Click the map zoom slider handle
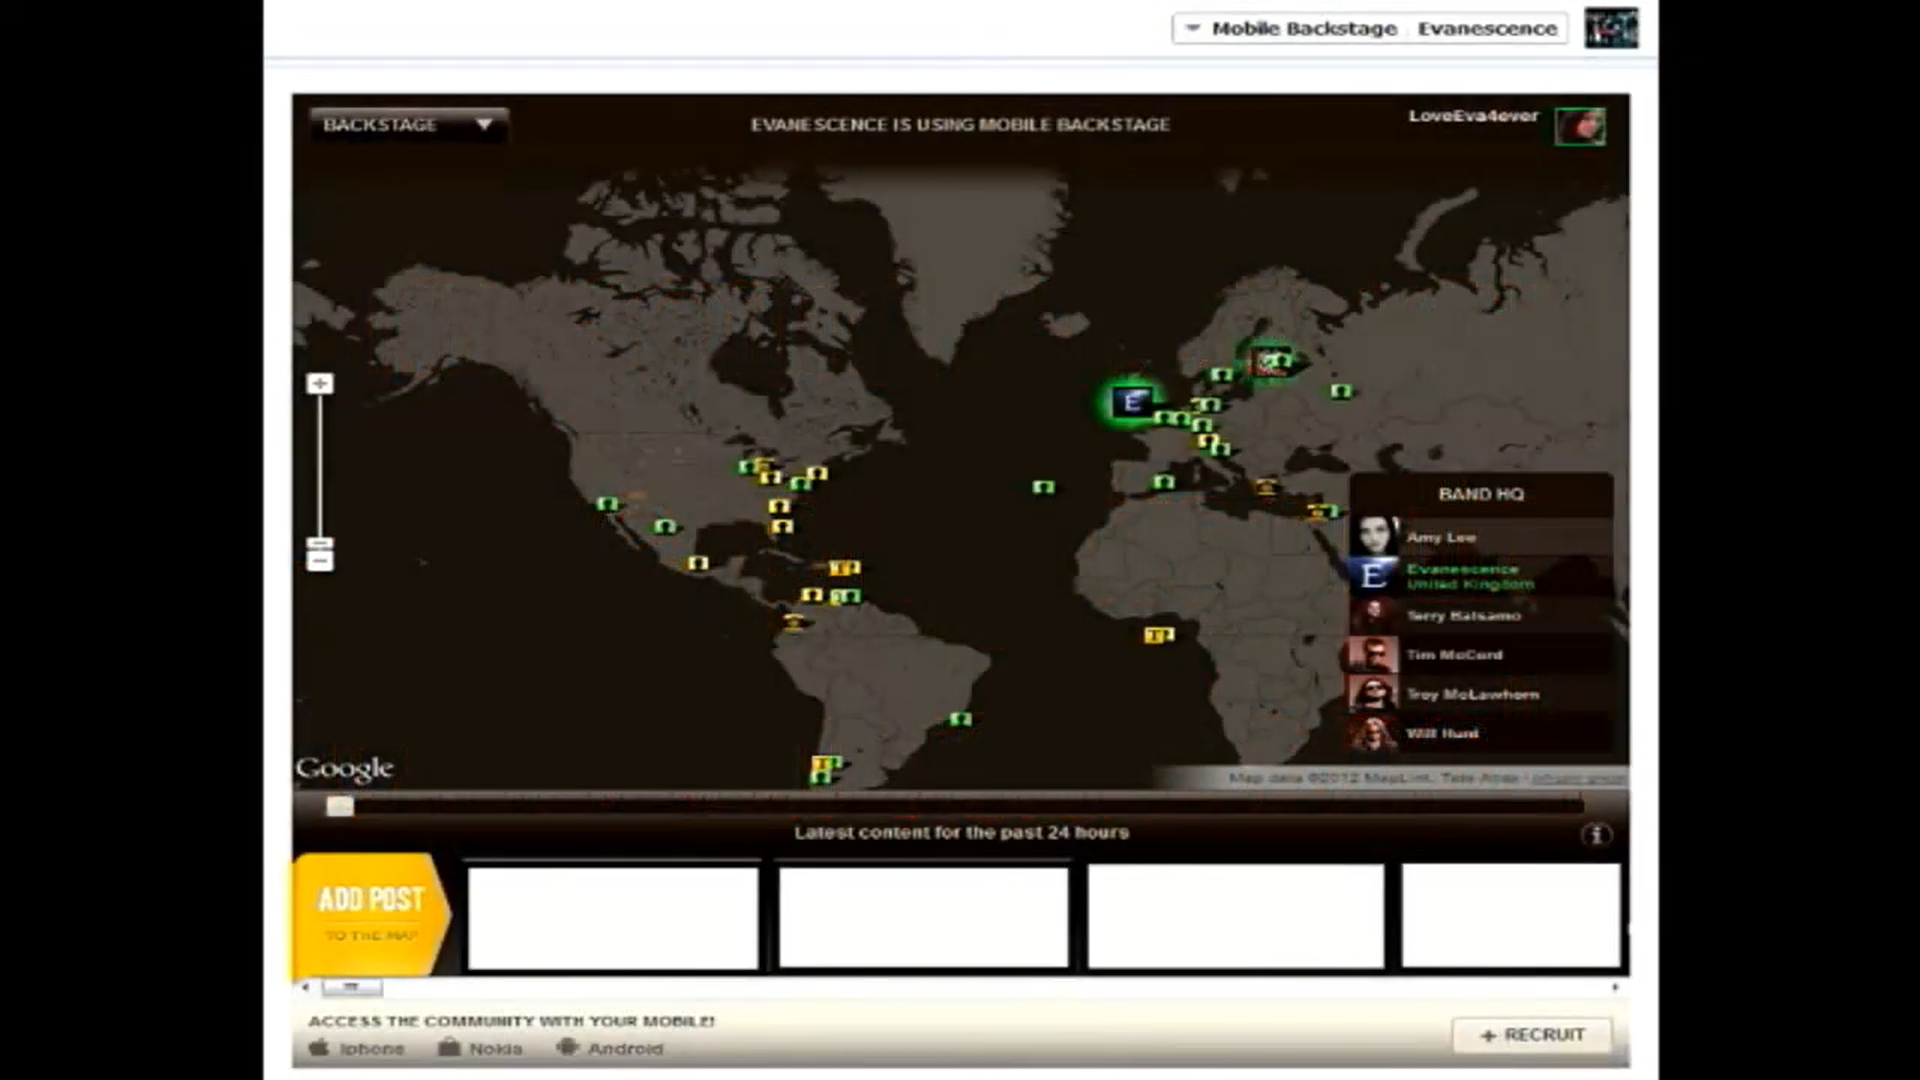This screenshot has height=1080, width=1920. click(320, 544)
